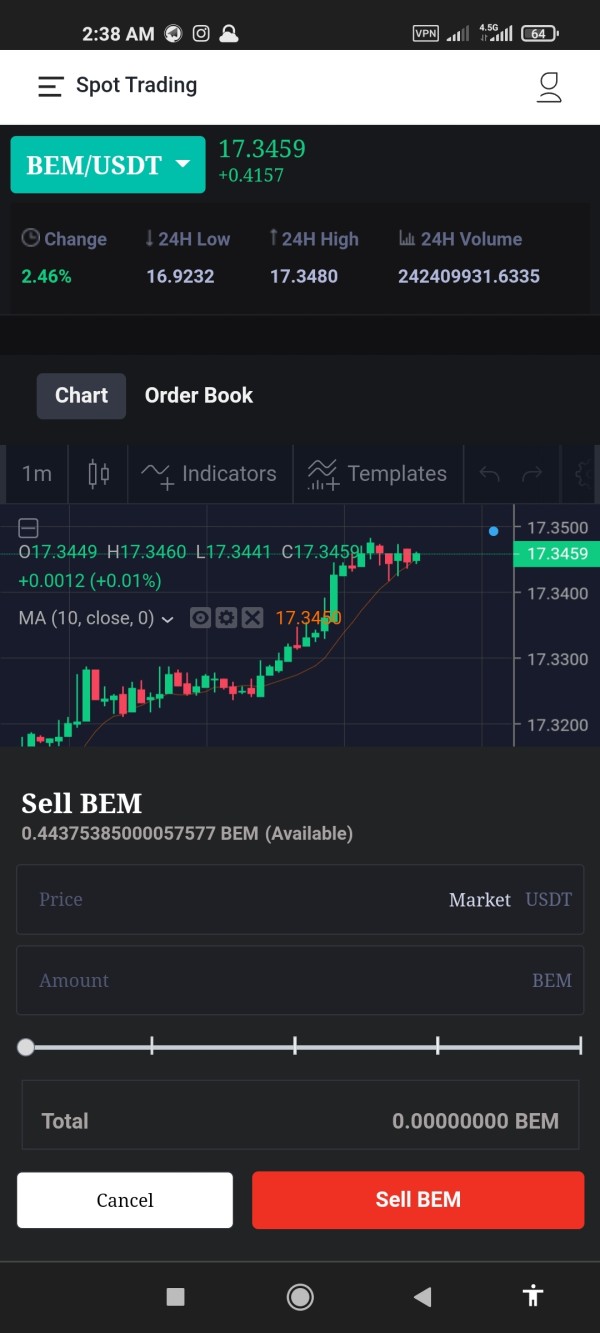This screenshot has width=600, height=1333.
Task: Select the Chart tab
Action: coord(82,395)
